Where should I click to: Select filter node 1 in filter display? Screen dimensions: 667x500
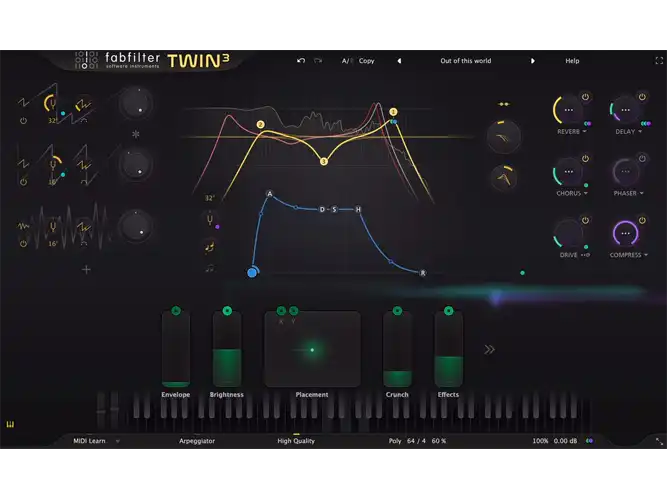click(x=393, y=112)
